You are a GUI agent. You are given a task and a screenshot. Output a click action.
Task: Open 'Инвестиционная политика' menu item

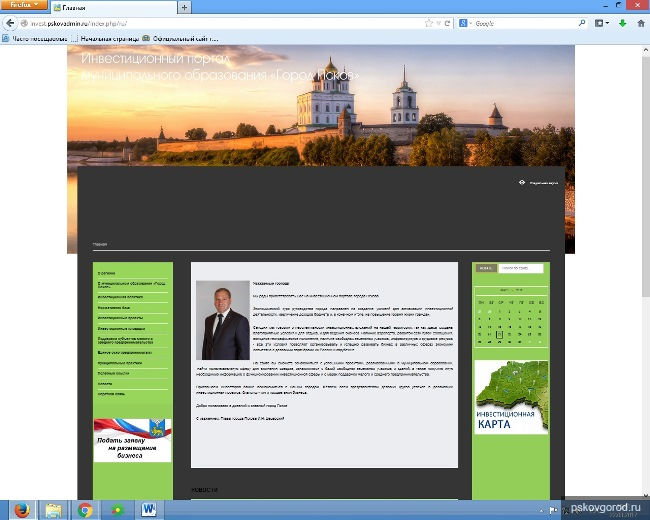coord(120,297)
